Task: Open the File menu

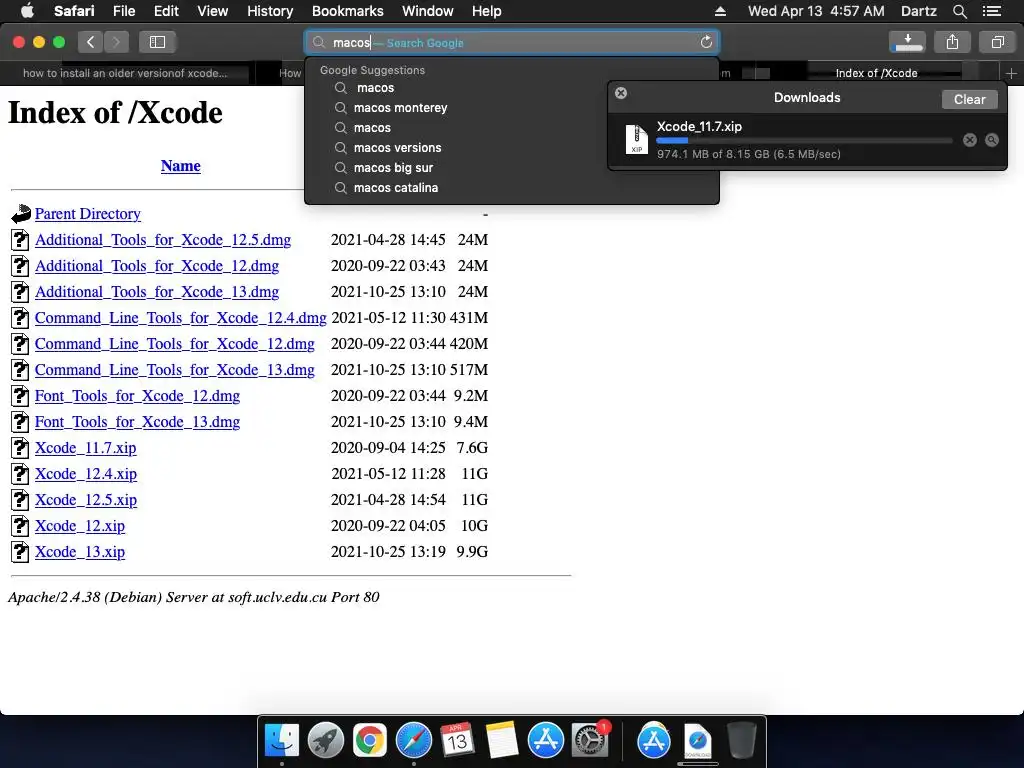Action: pyautogui.click(x=123, y=11)
